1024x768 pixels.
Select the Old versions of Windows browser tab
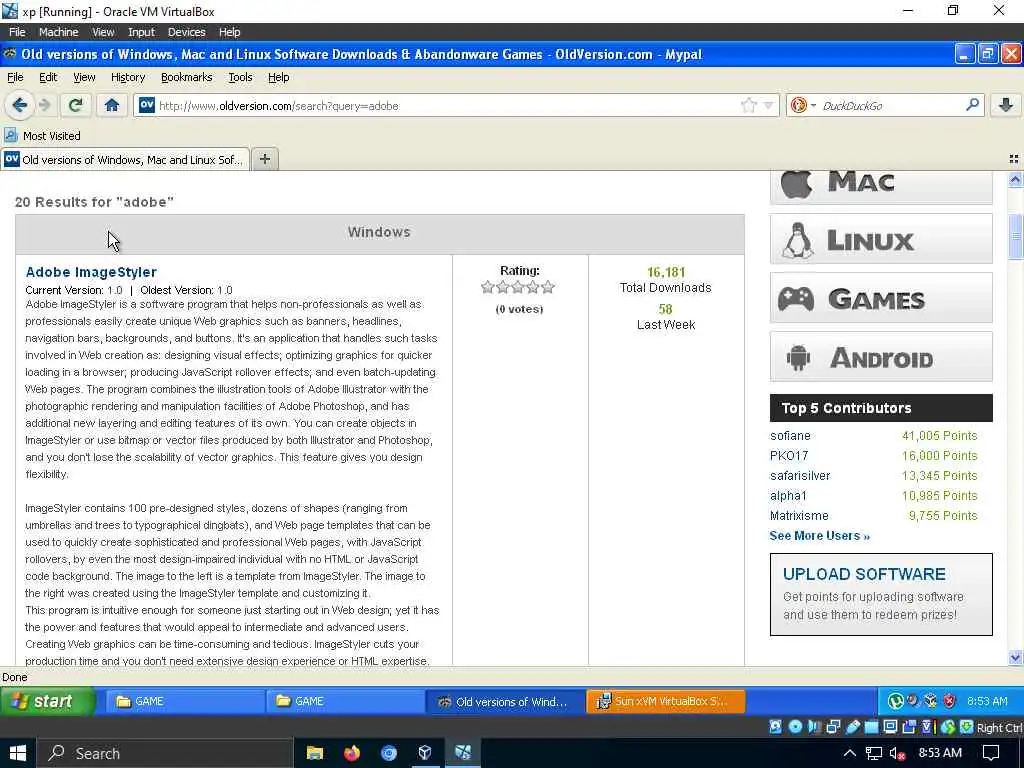click(x=125, y=159)
